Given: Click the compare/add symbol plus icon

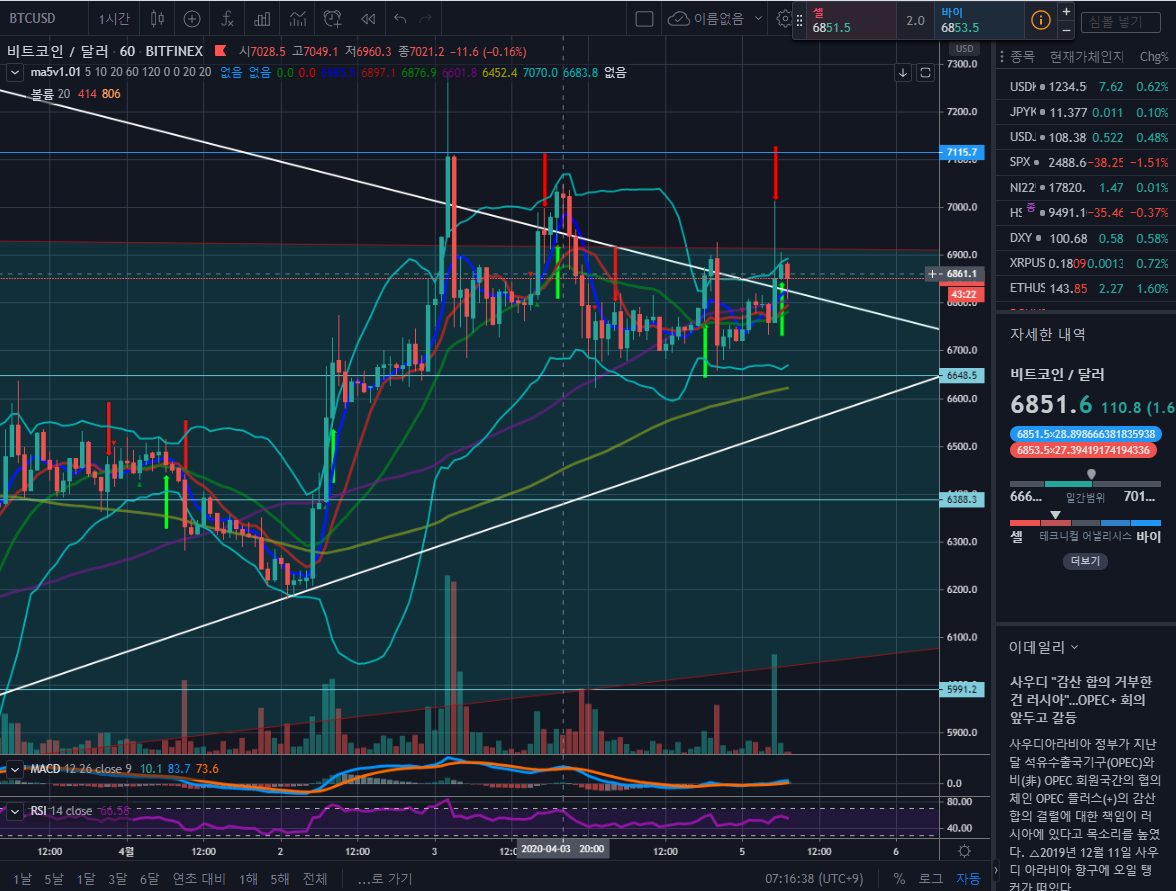Looking at the screenshot, I should click(192, 19).
